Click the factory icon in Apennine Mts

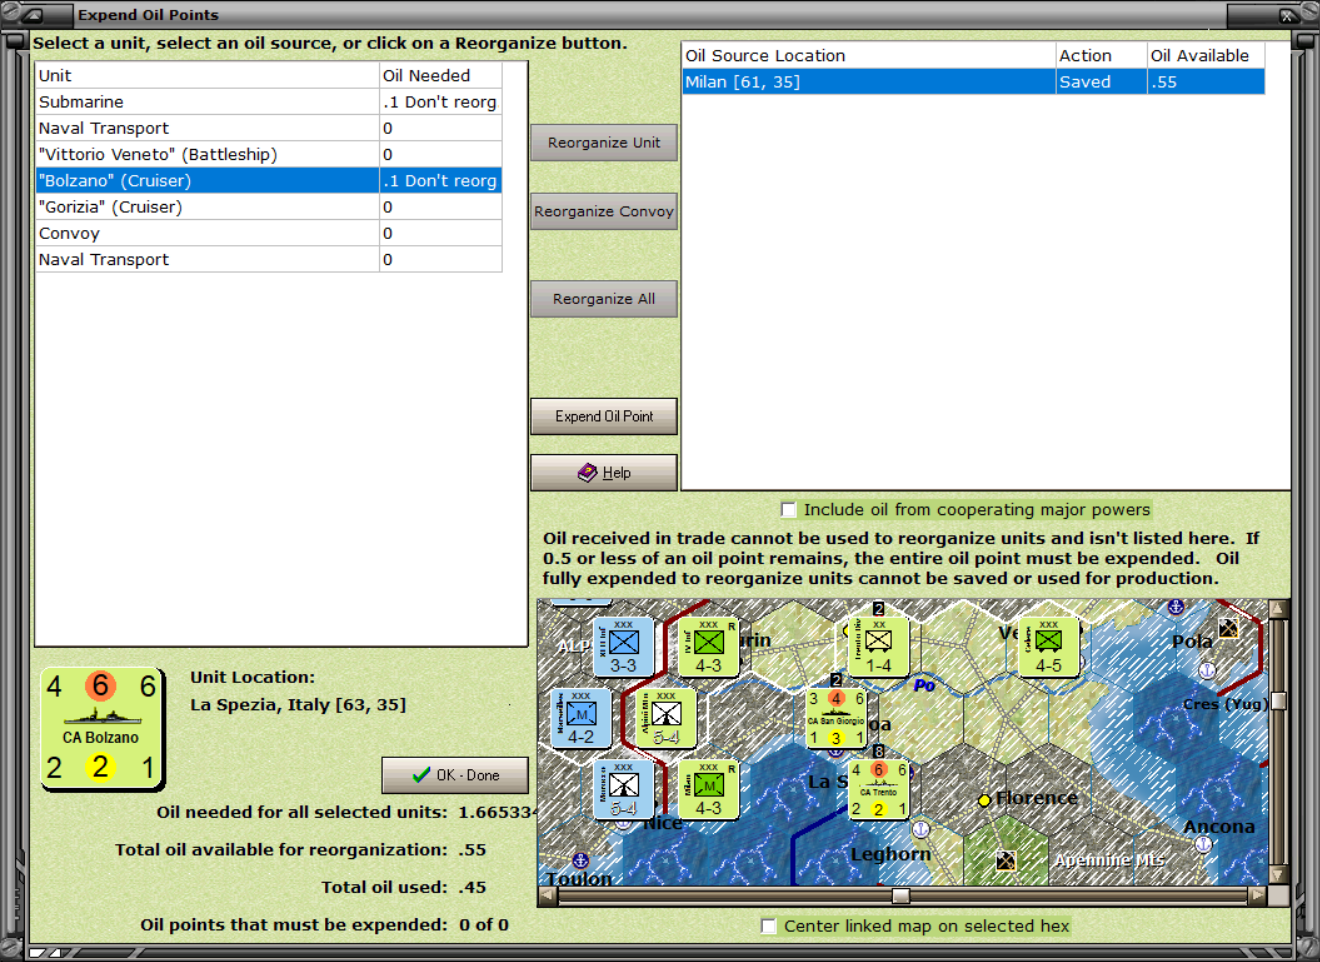coord(1005,860)
